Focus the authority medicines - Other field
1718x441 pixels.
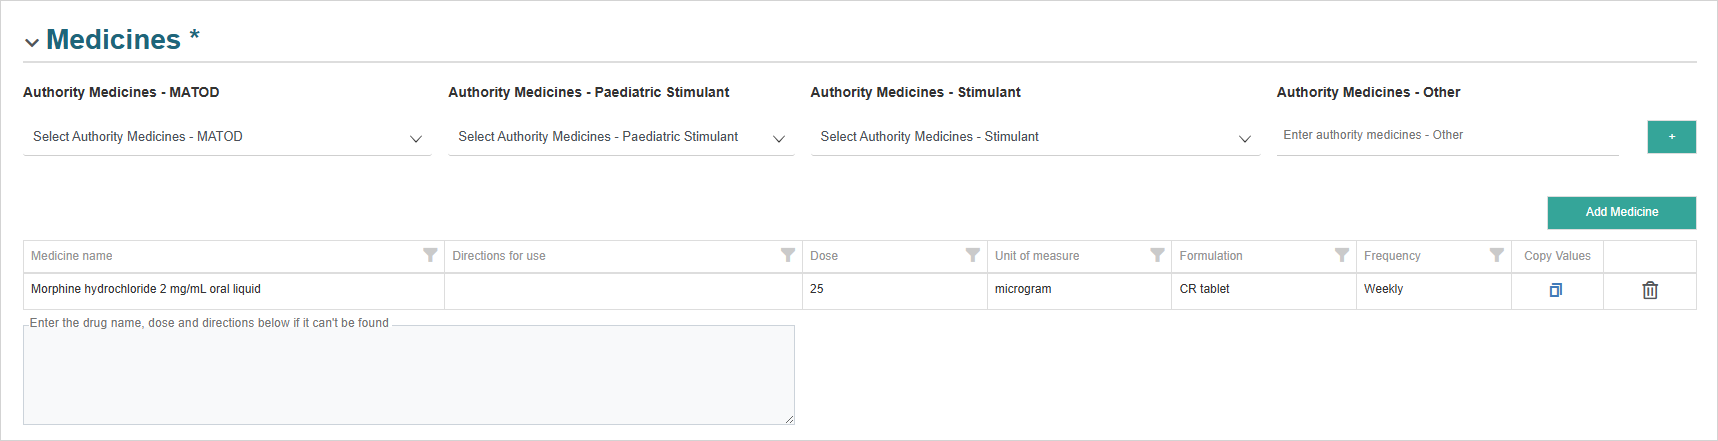1446,136
